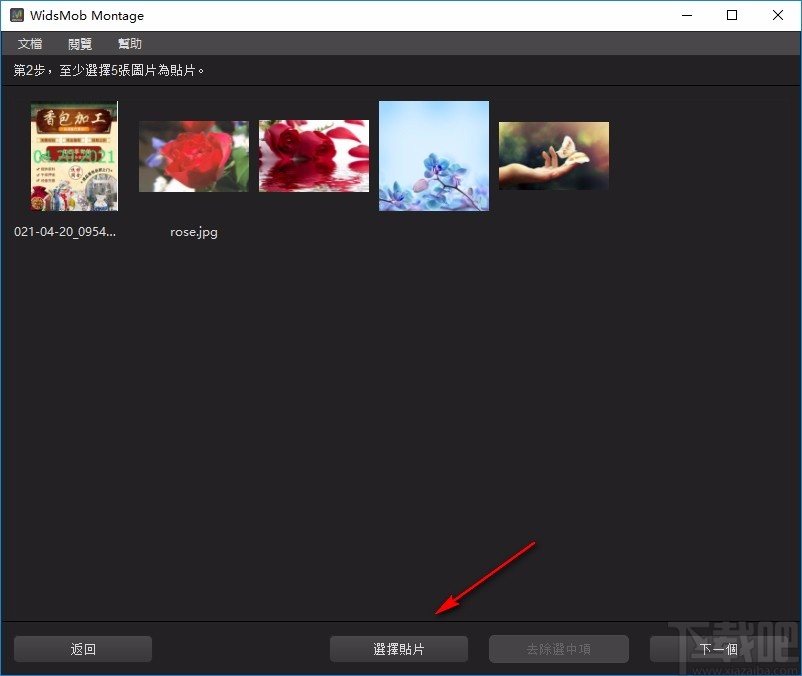
Task: Select the rose.jpg thumbnail
Action: click(193, 156)
